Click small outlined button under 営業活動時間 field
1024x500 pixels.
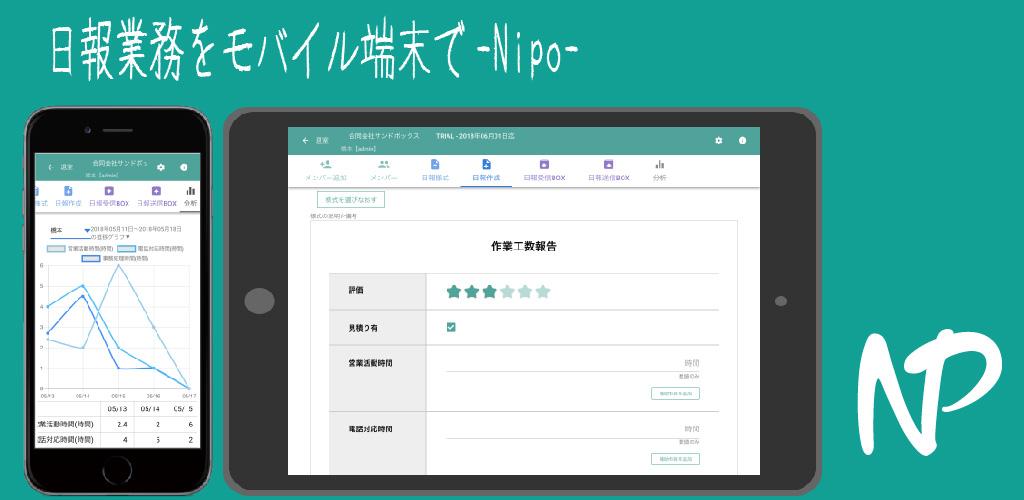[x=675, y=394]
